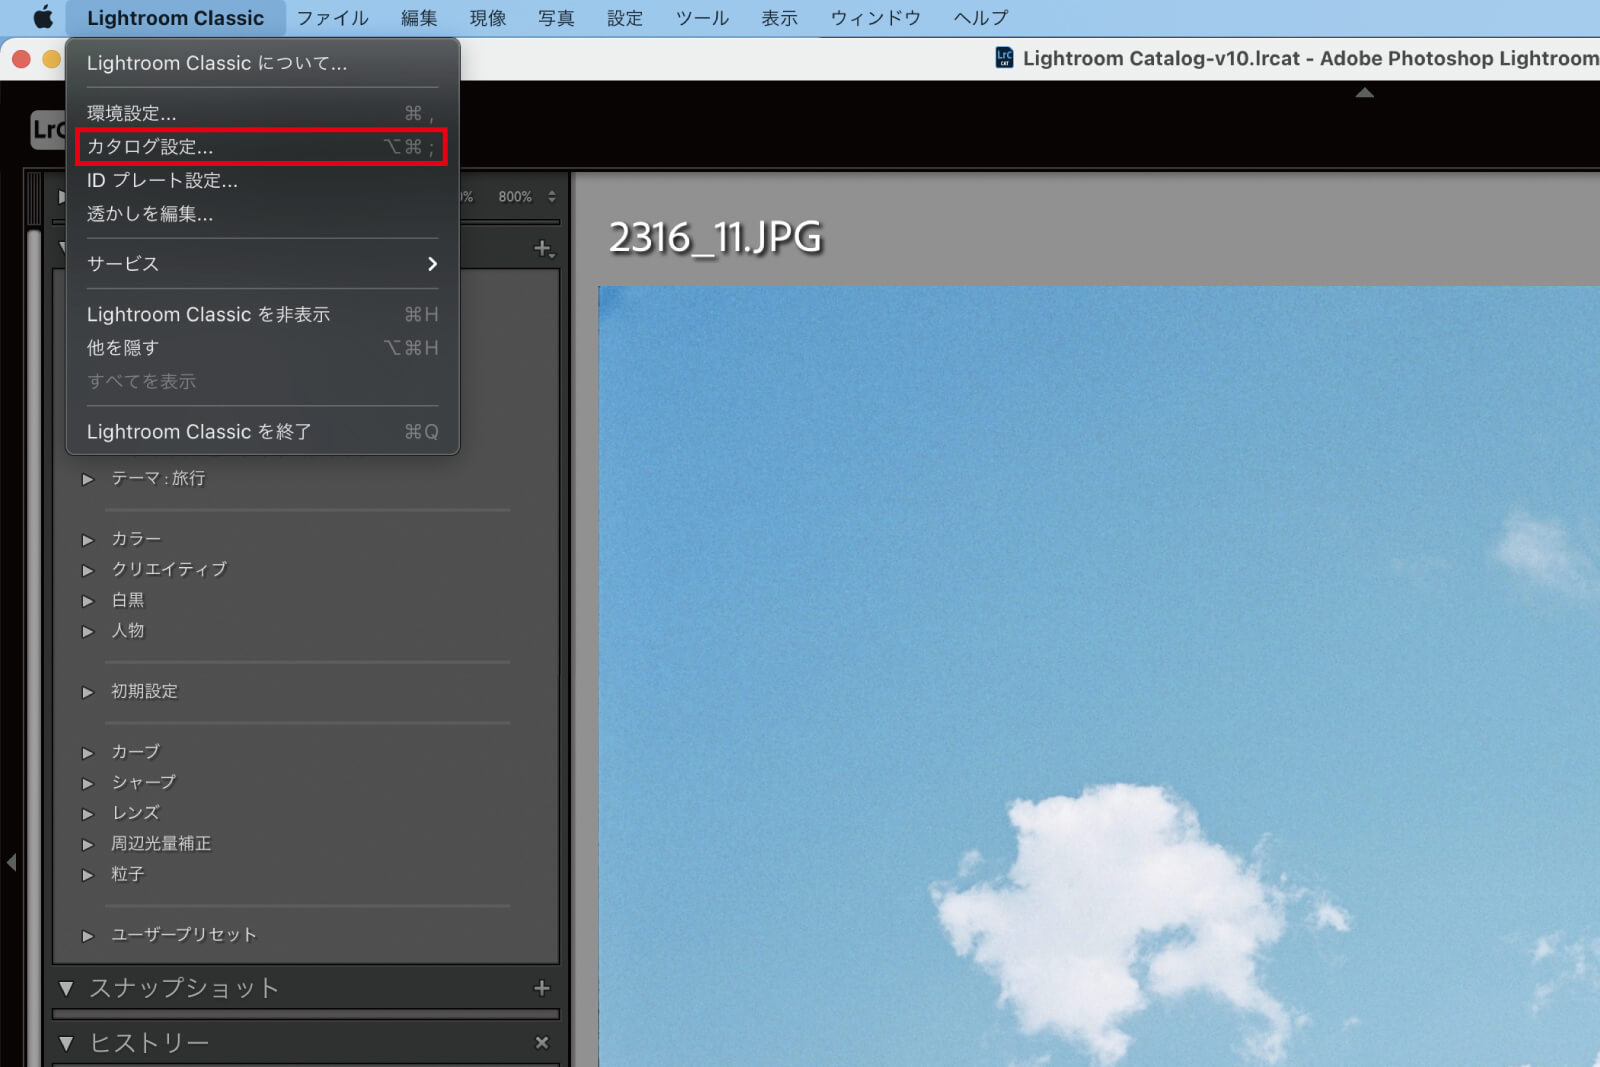Open the ウィンドウ menu
Image resolution: width=1600 pixels, height=1067 pixels.
(875, 18)
